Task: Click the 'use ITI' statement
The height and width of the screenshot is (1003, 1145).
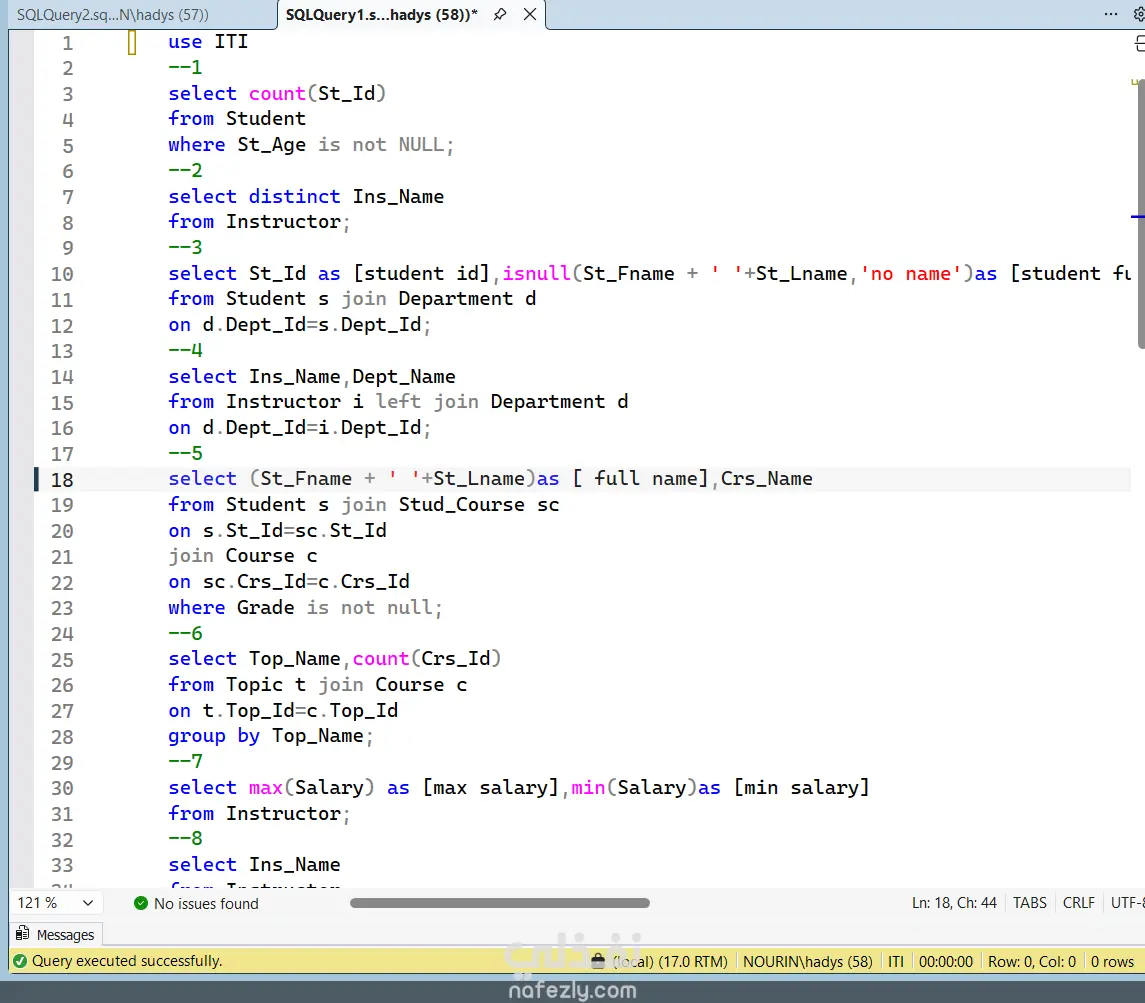Action: pyautogui.click(x=208, y=42)
